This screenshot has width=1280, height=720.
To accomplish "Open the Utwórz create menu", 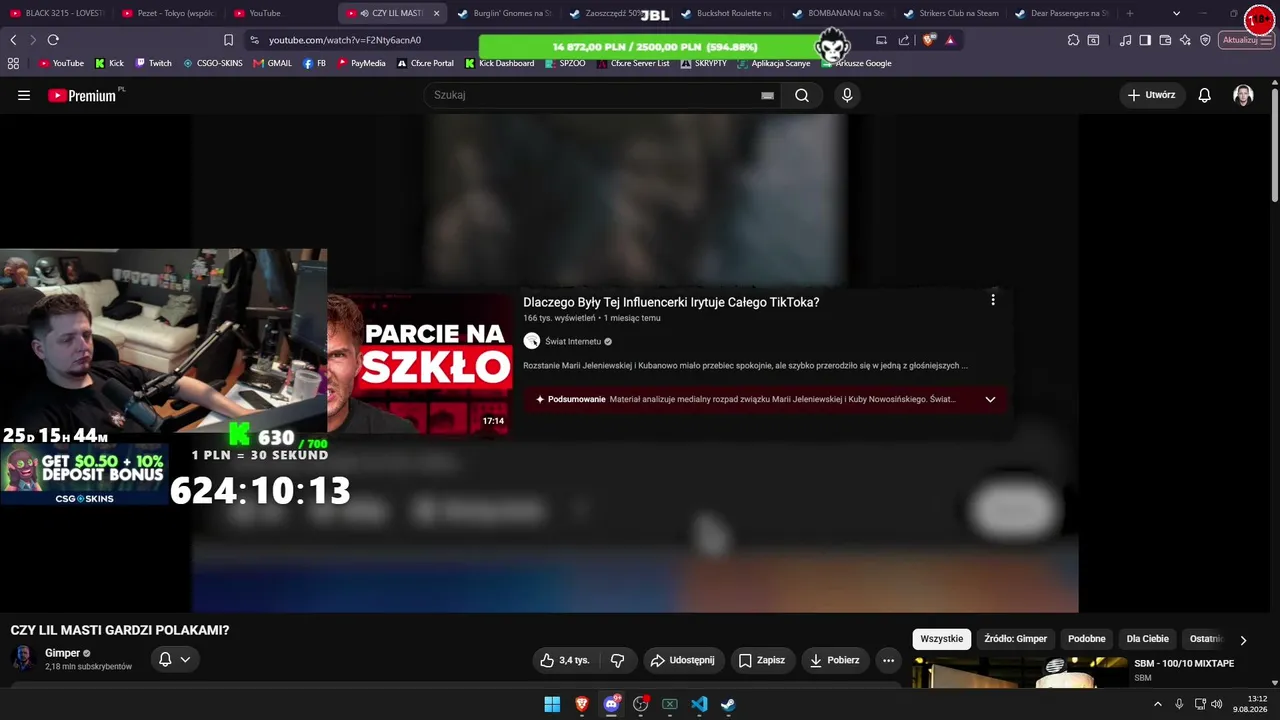I will pos(1151,95).
